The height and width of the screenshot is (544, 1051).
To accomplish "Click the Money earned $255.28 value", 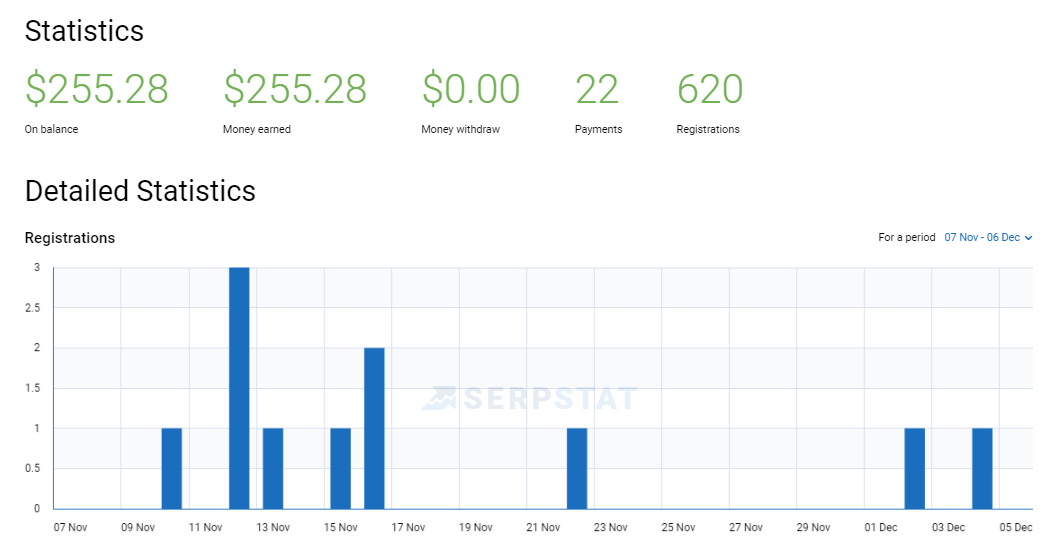I will click(295, 89).
